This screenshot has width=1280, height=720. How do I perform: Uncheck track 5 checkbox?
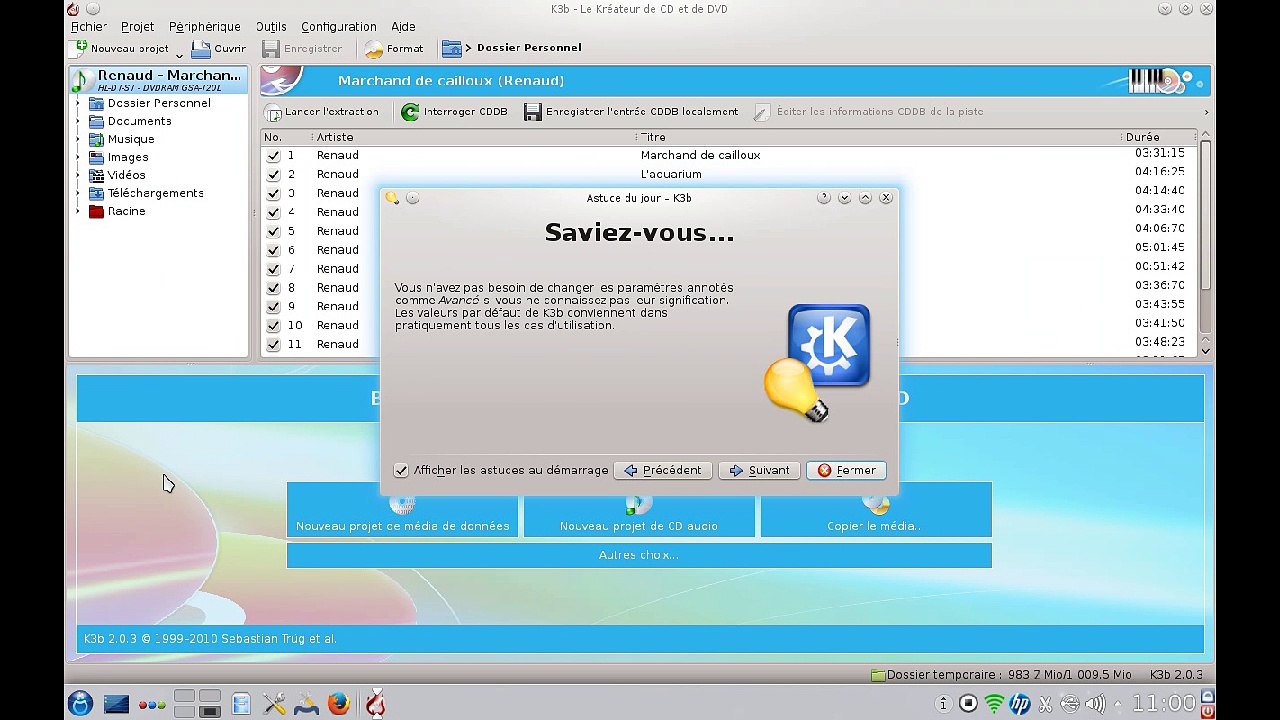273,231
